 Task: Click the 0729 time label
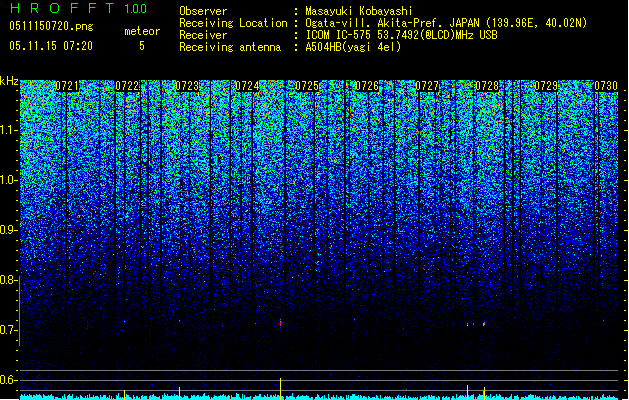[546, 86]
